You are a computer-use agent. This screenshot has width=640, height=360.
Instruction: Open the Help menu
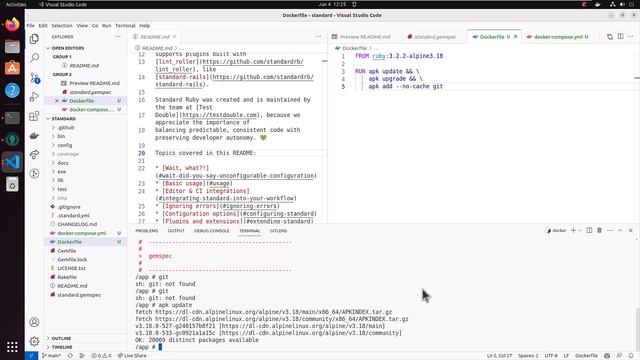click(144, 26)
